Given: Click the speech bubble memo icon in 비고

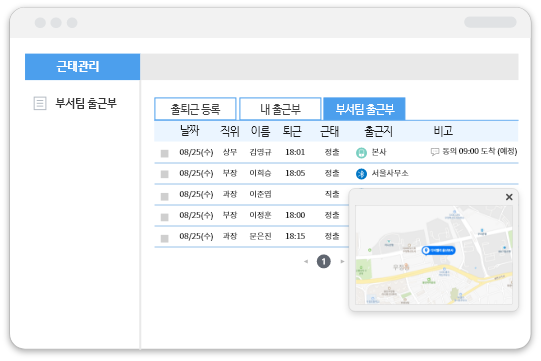Looking at the screenshot, I should pyautogui.click(x=435, y=152).
